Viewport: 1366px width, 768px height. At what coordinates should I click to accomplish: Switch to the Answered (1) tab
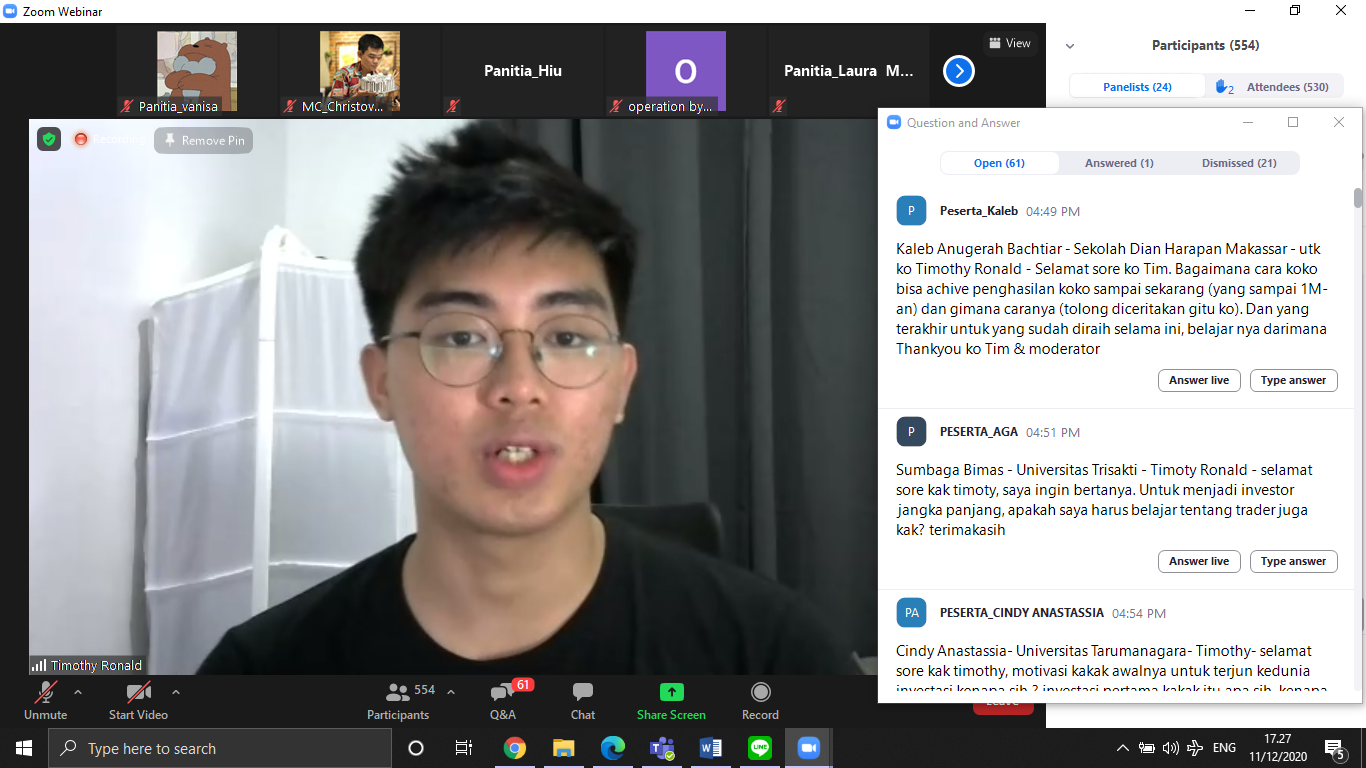1119,163
